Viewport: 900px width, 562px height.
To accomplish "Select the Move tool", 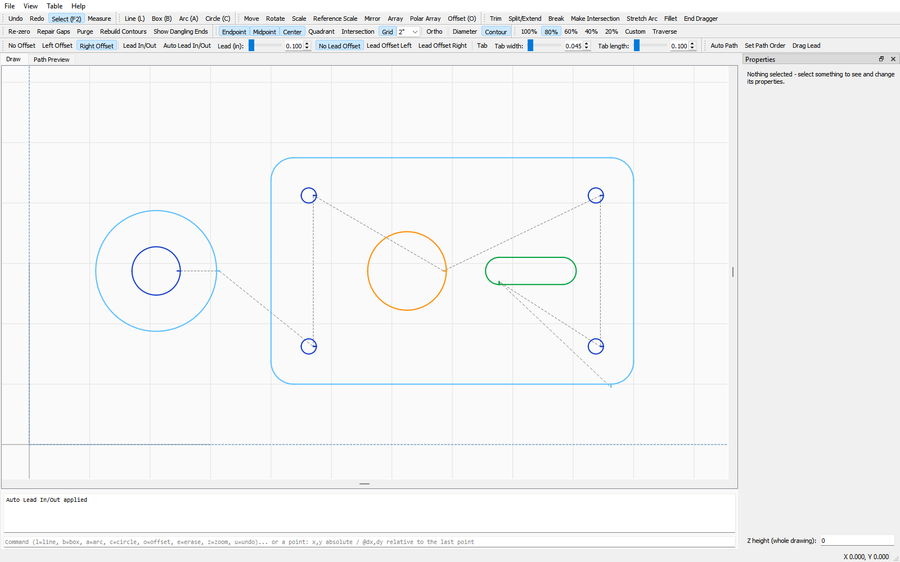I will (x=251, y=18).
